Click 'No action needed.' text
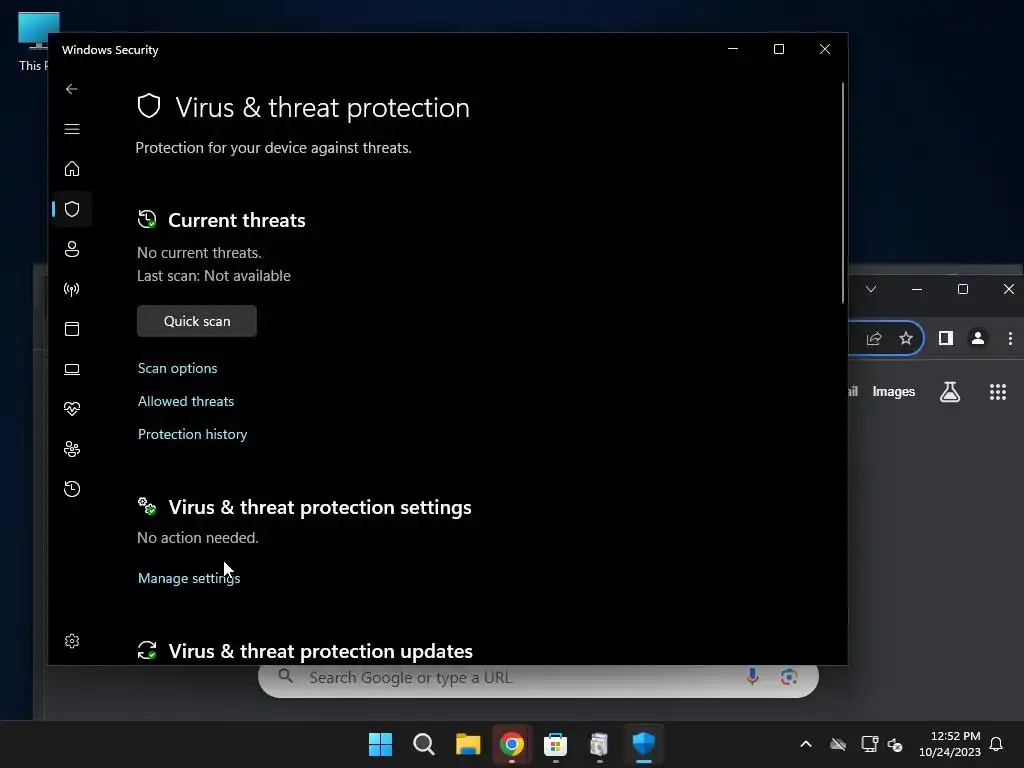Screen dimensions: 1024x768 click(198, 537)
